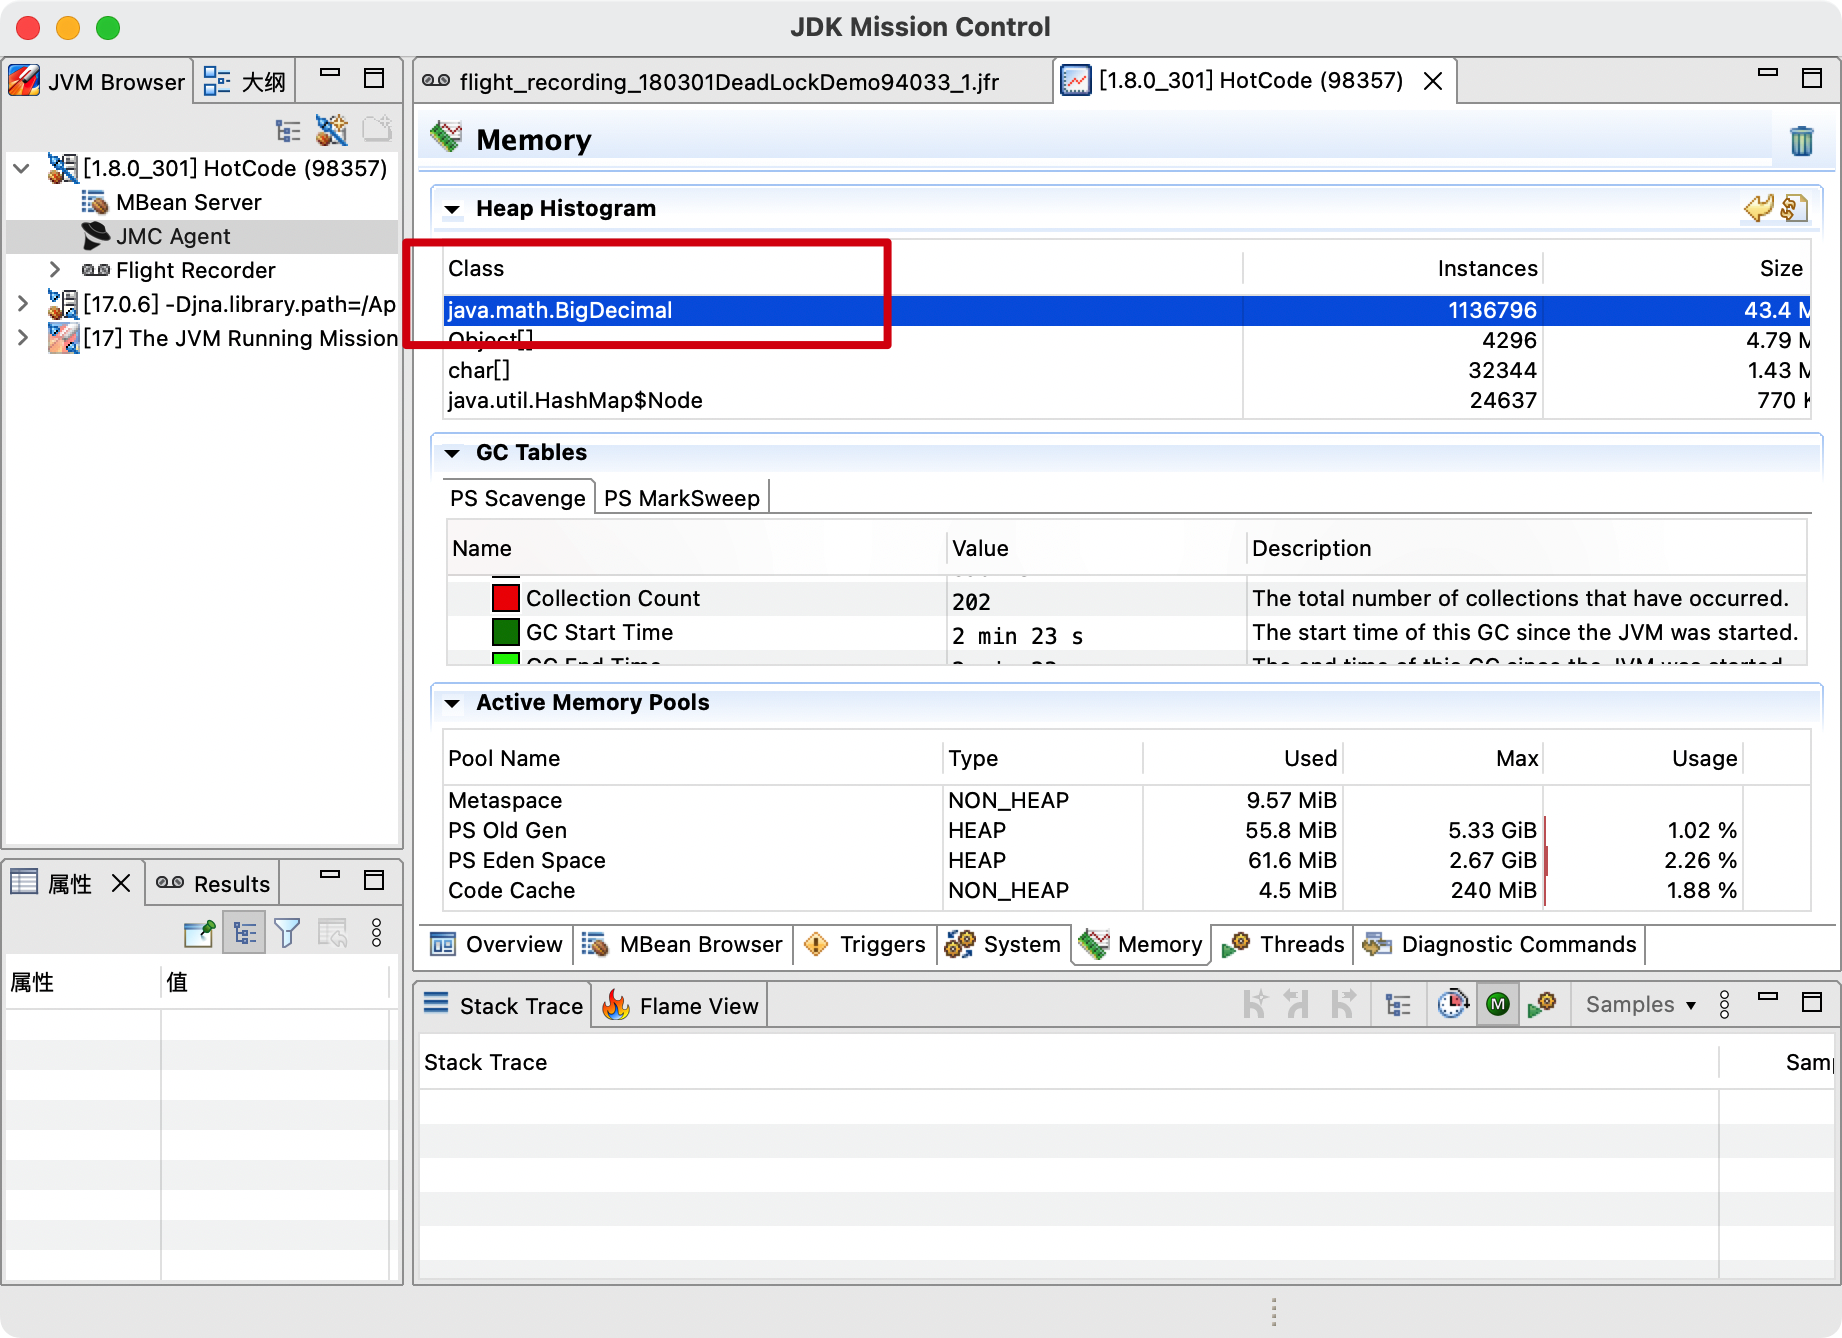Viewport: 1842px width, 1338px height.
Task: Click the clock icon in Stack Trace toolbar
Action: tap(1452, 1004)
